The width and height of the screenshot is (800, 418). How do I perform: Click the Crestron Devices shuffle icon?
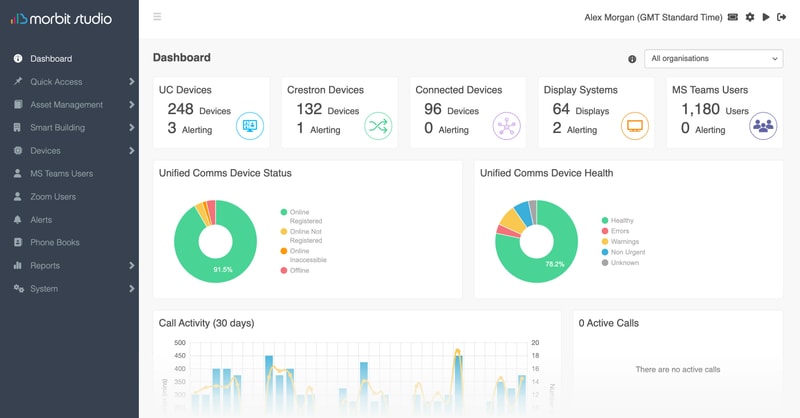(x=378, y=126)
